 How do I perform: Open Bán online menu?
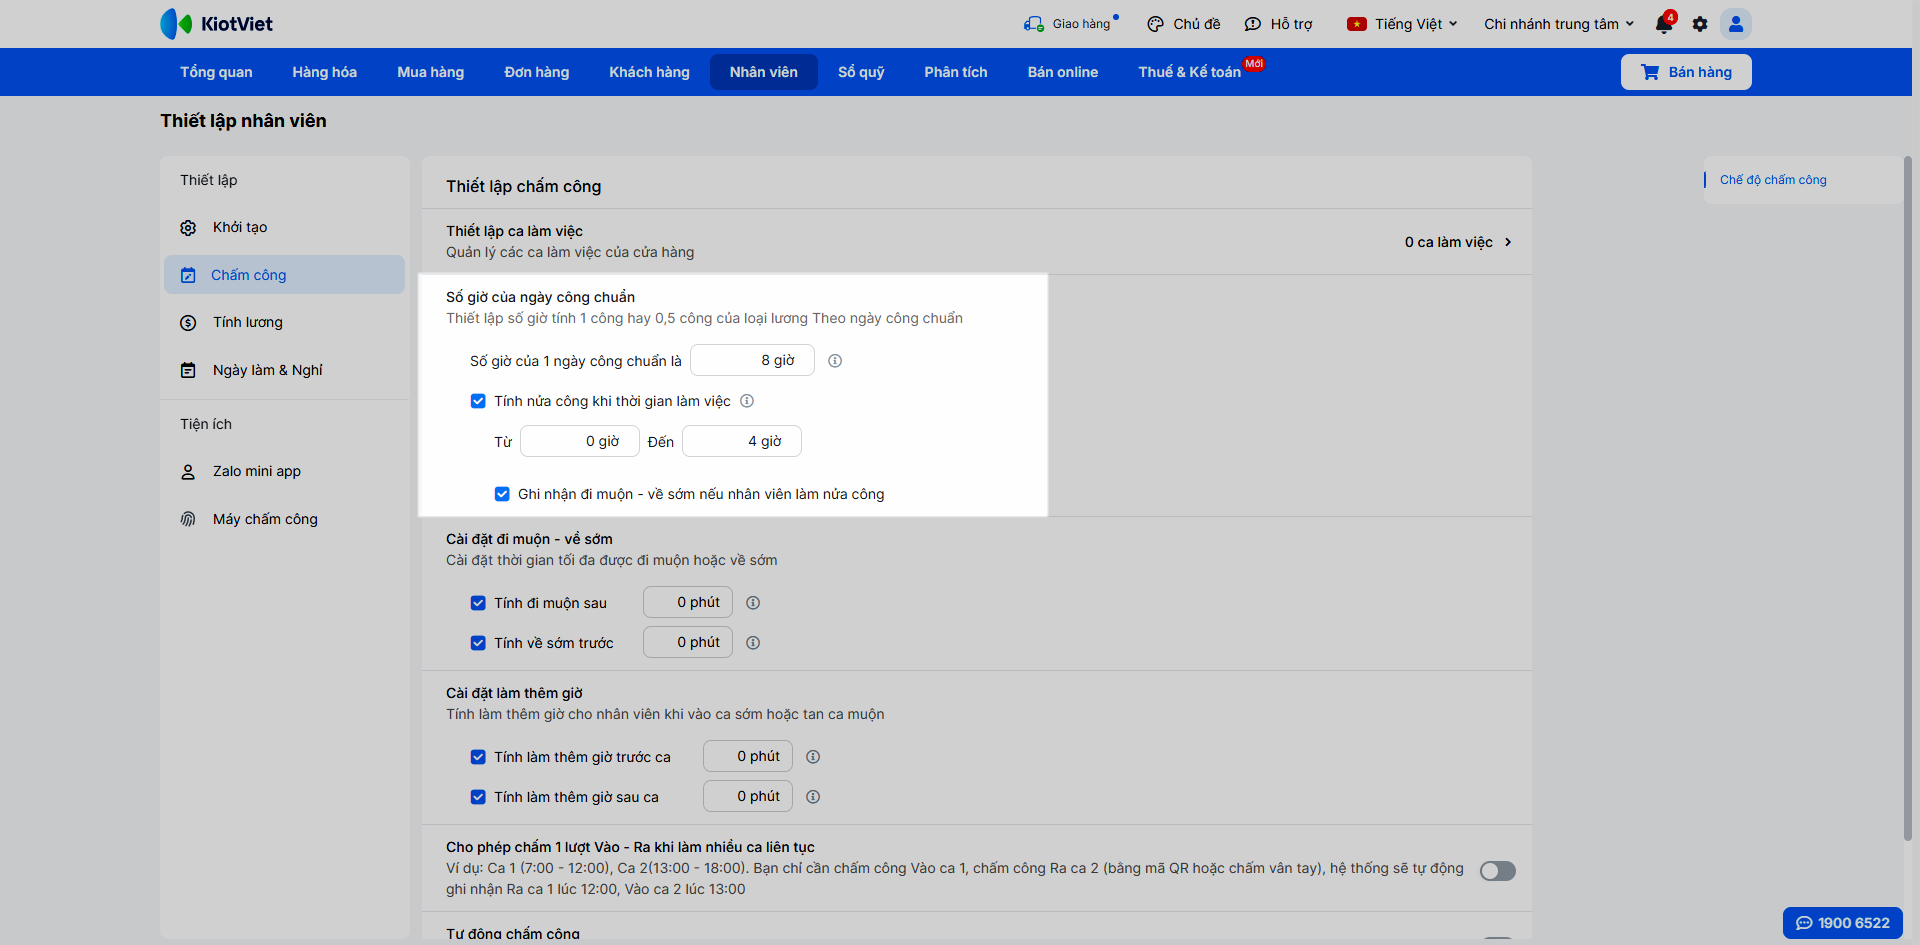tap(1063, 72)
